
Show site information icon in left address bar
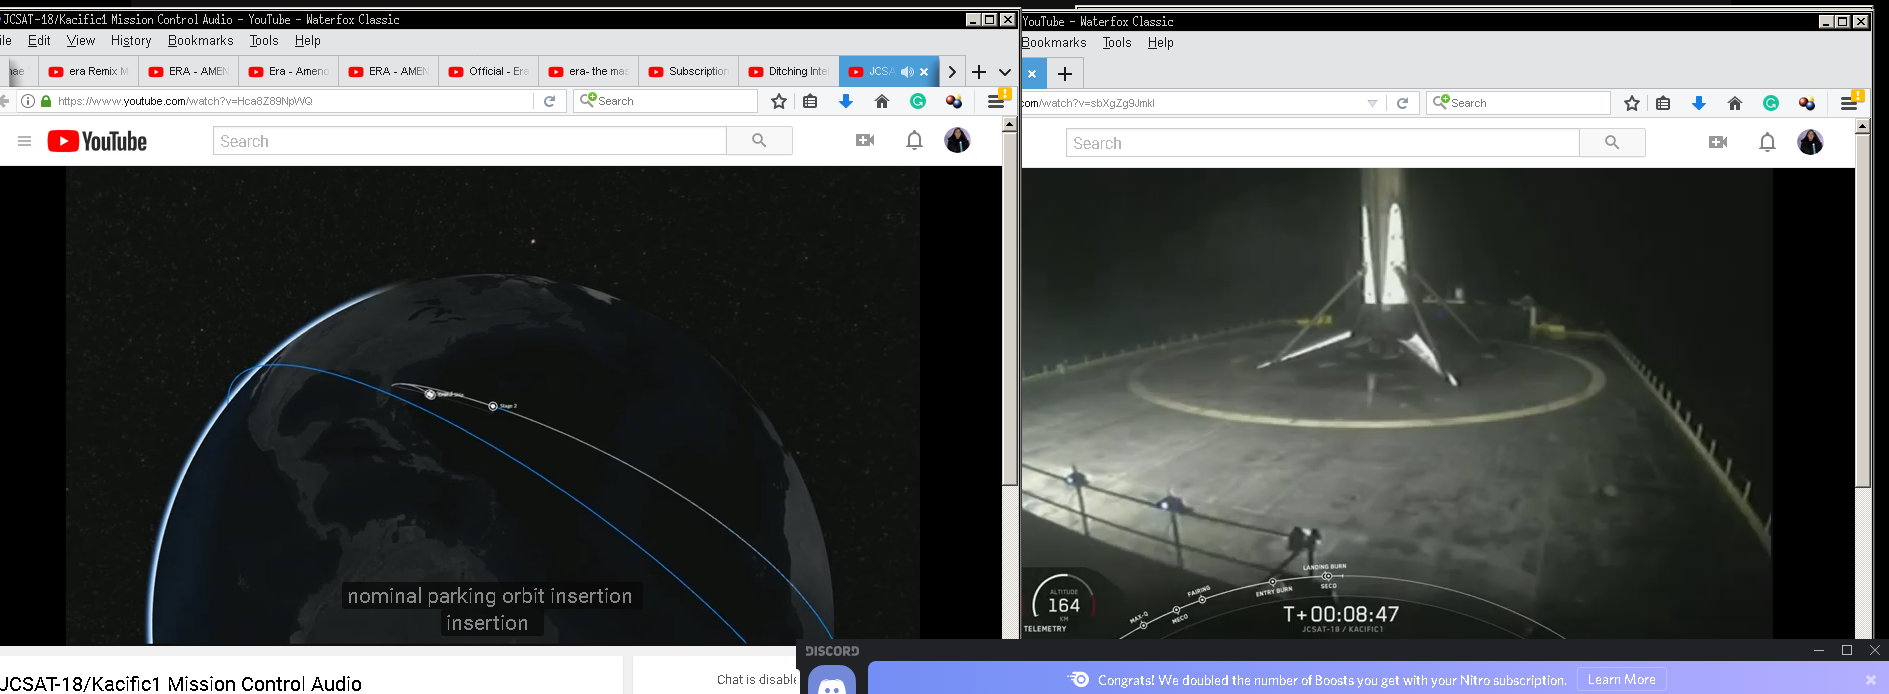[28, 101]
